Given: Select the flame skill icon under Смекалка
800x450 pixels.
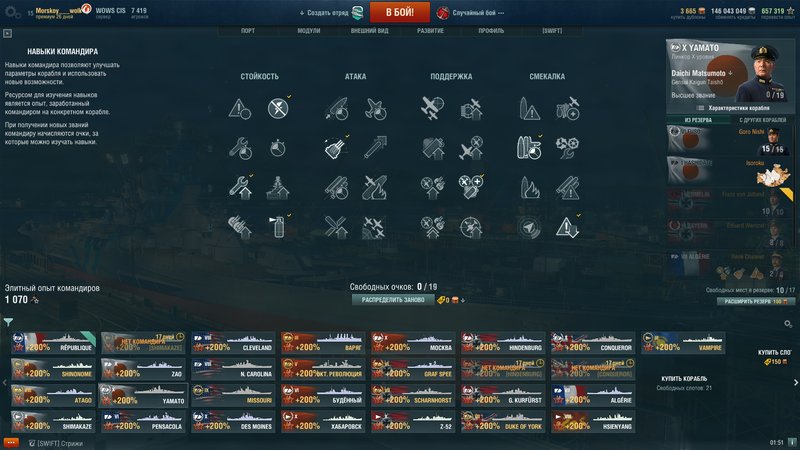Looking at the screenshot, I should [529, 187].
